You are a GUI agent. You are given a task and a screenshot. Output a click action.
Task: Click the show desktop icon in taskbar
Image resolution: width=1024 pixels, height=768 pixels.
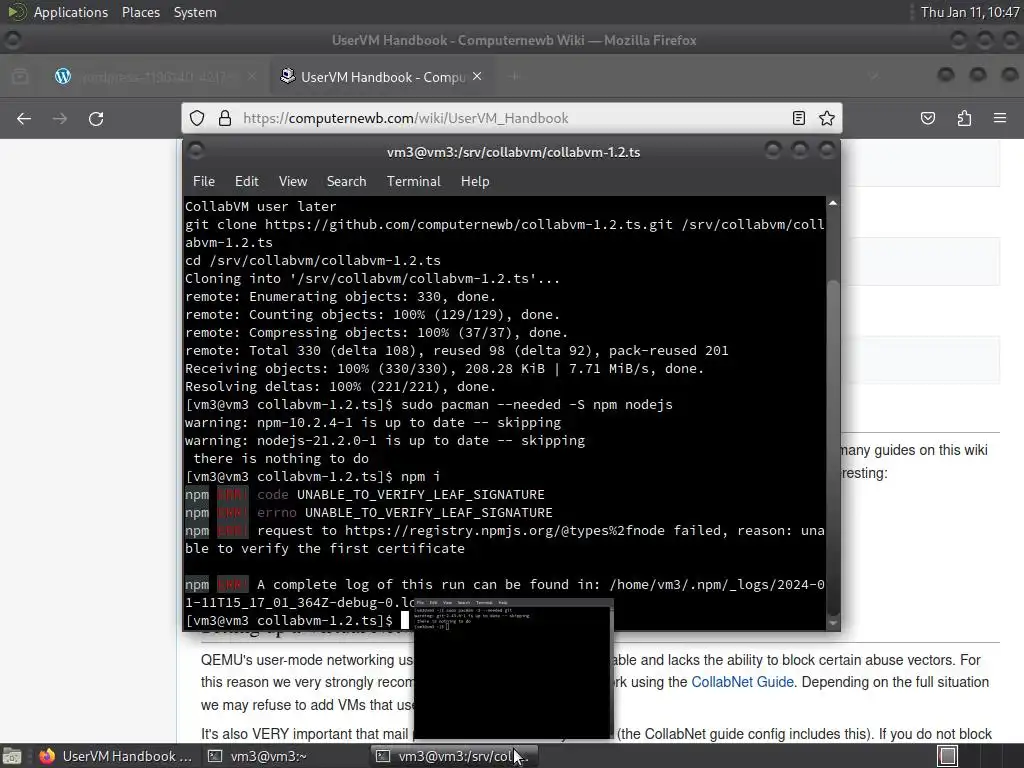coord(11,756)
